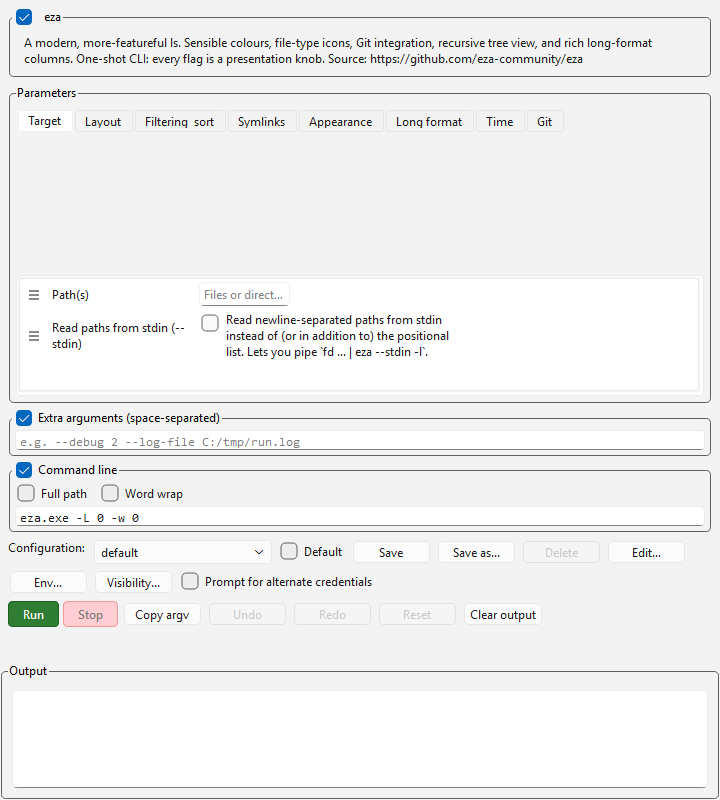Click the Delete configuration button

click(561, 553)
